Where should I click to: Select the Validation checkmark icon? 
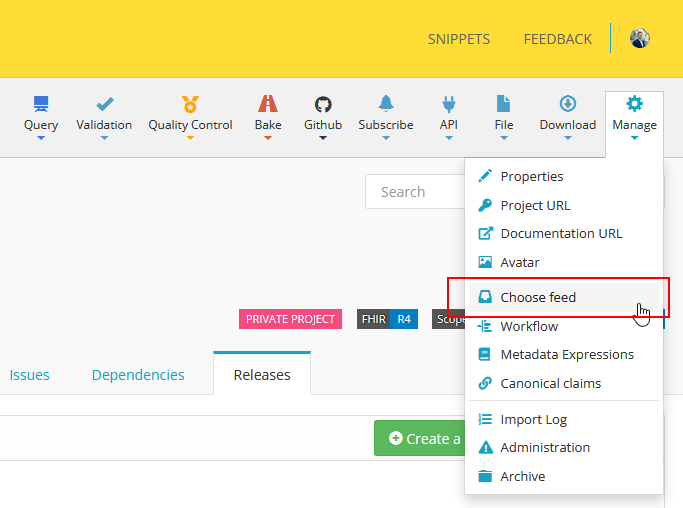(105, 104)
